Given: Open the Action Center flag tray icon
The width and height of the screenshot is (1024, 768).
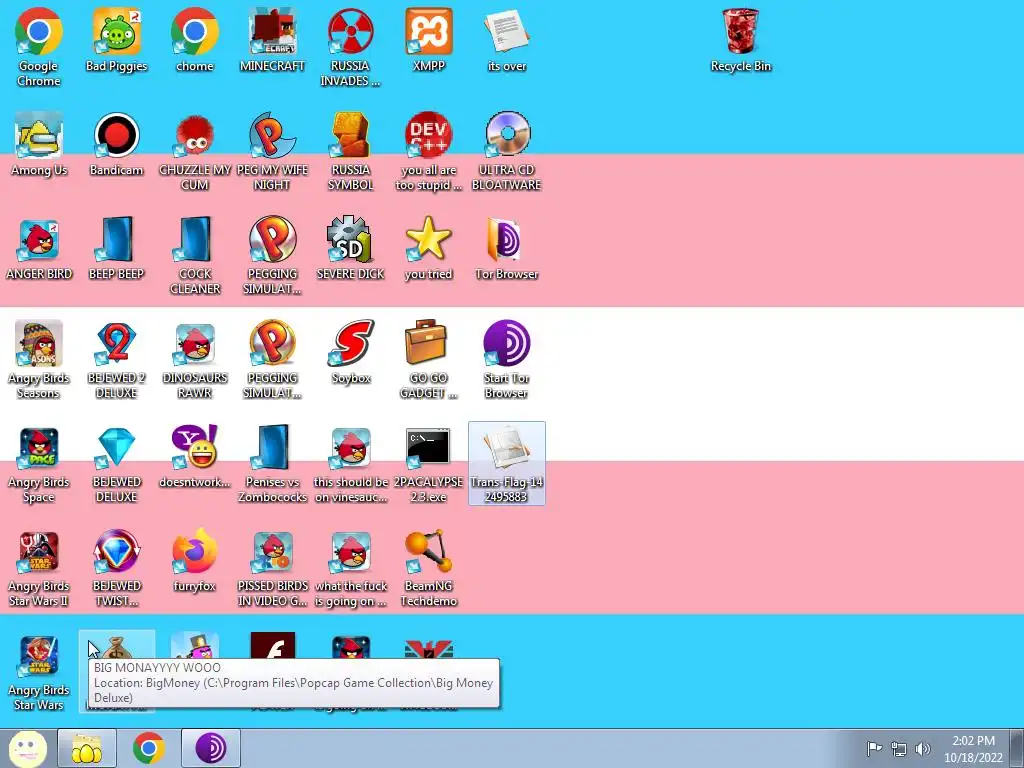Looking at the screenshot, I should pos(874,748).
